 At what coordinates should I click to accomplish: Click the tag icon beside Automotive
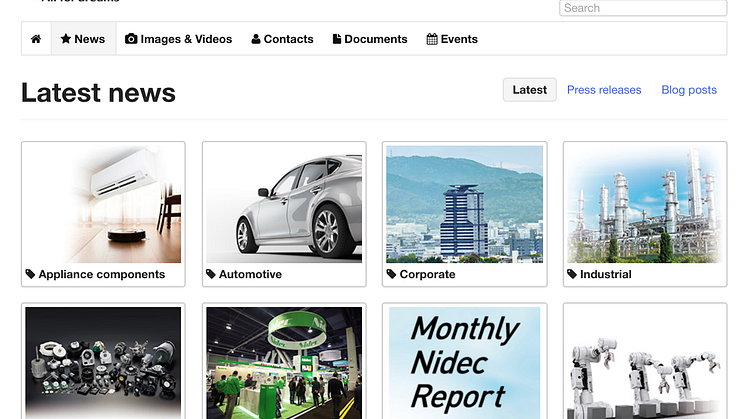point(211,274)
